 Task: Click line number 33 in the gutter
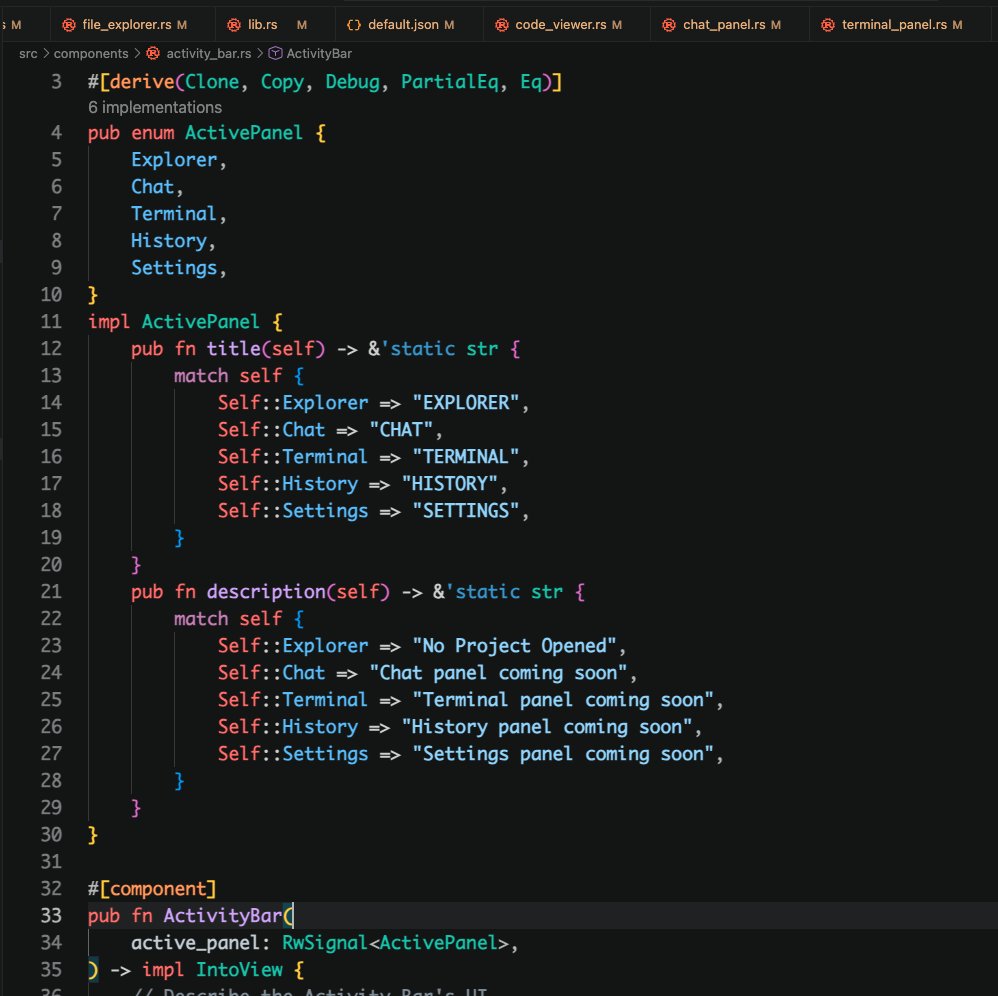pyautogui.click(x=51, y=915)
